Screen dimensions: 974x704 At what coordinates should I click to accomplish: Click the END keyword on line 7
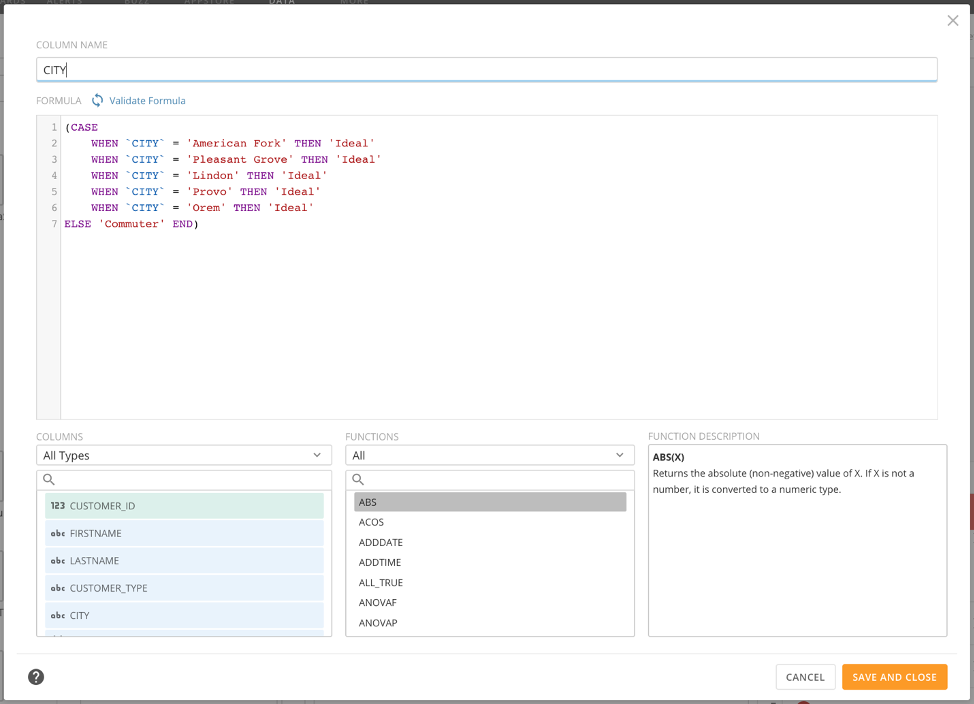(183, 224)
